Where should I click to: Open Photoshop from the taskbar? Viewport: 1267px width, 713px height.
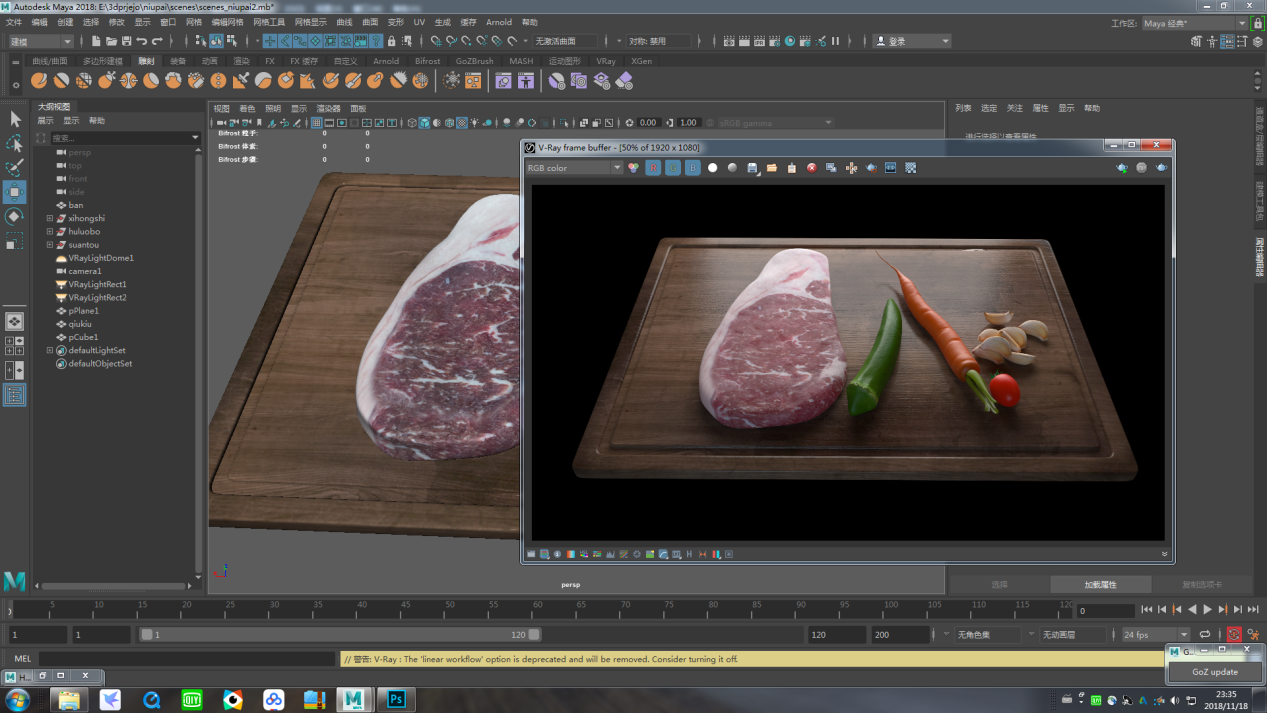click(395, 700)
